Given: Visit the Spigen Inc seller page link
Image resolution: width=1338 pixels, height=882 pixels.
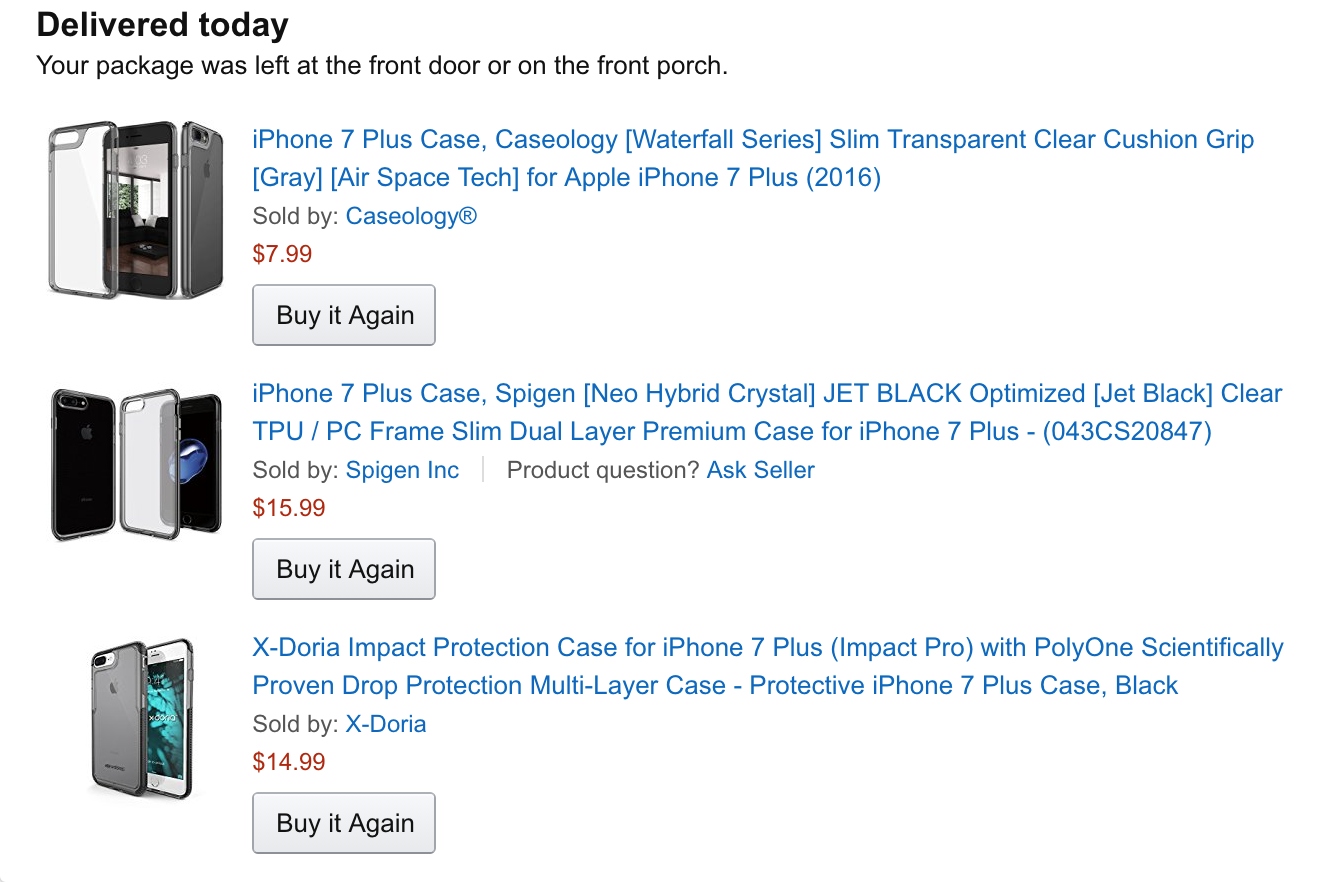Looking at the screenshot, I should click(x=402, y=470).
